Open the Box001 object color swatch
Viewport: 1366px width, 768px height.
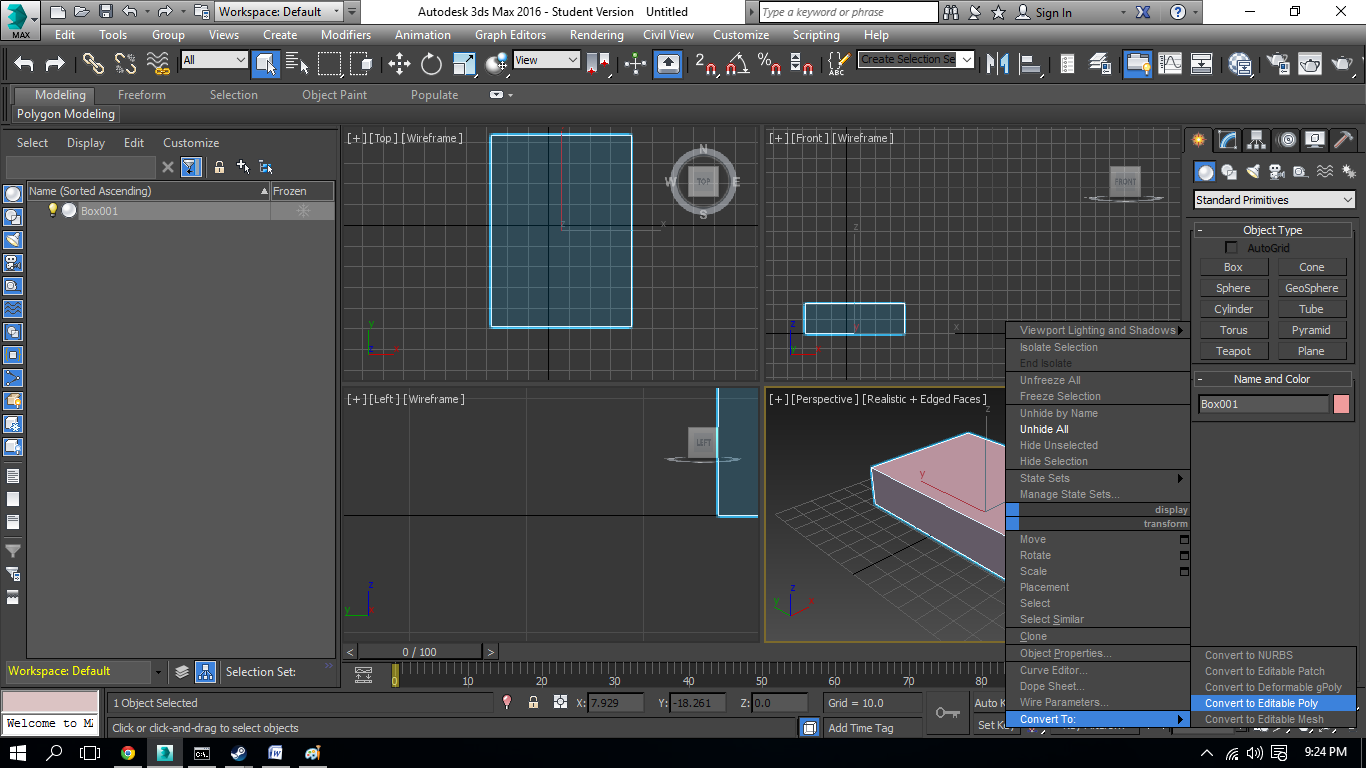point(1341,404)
